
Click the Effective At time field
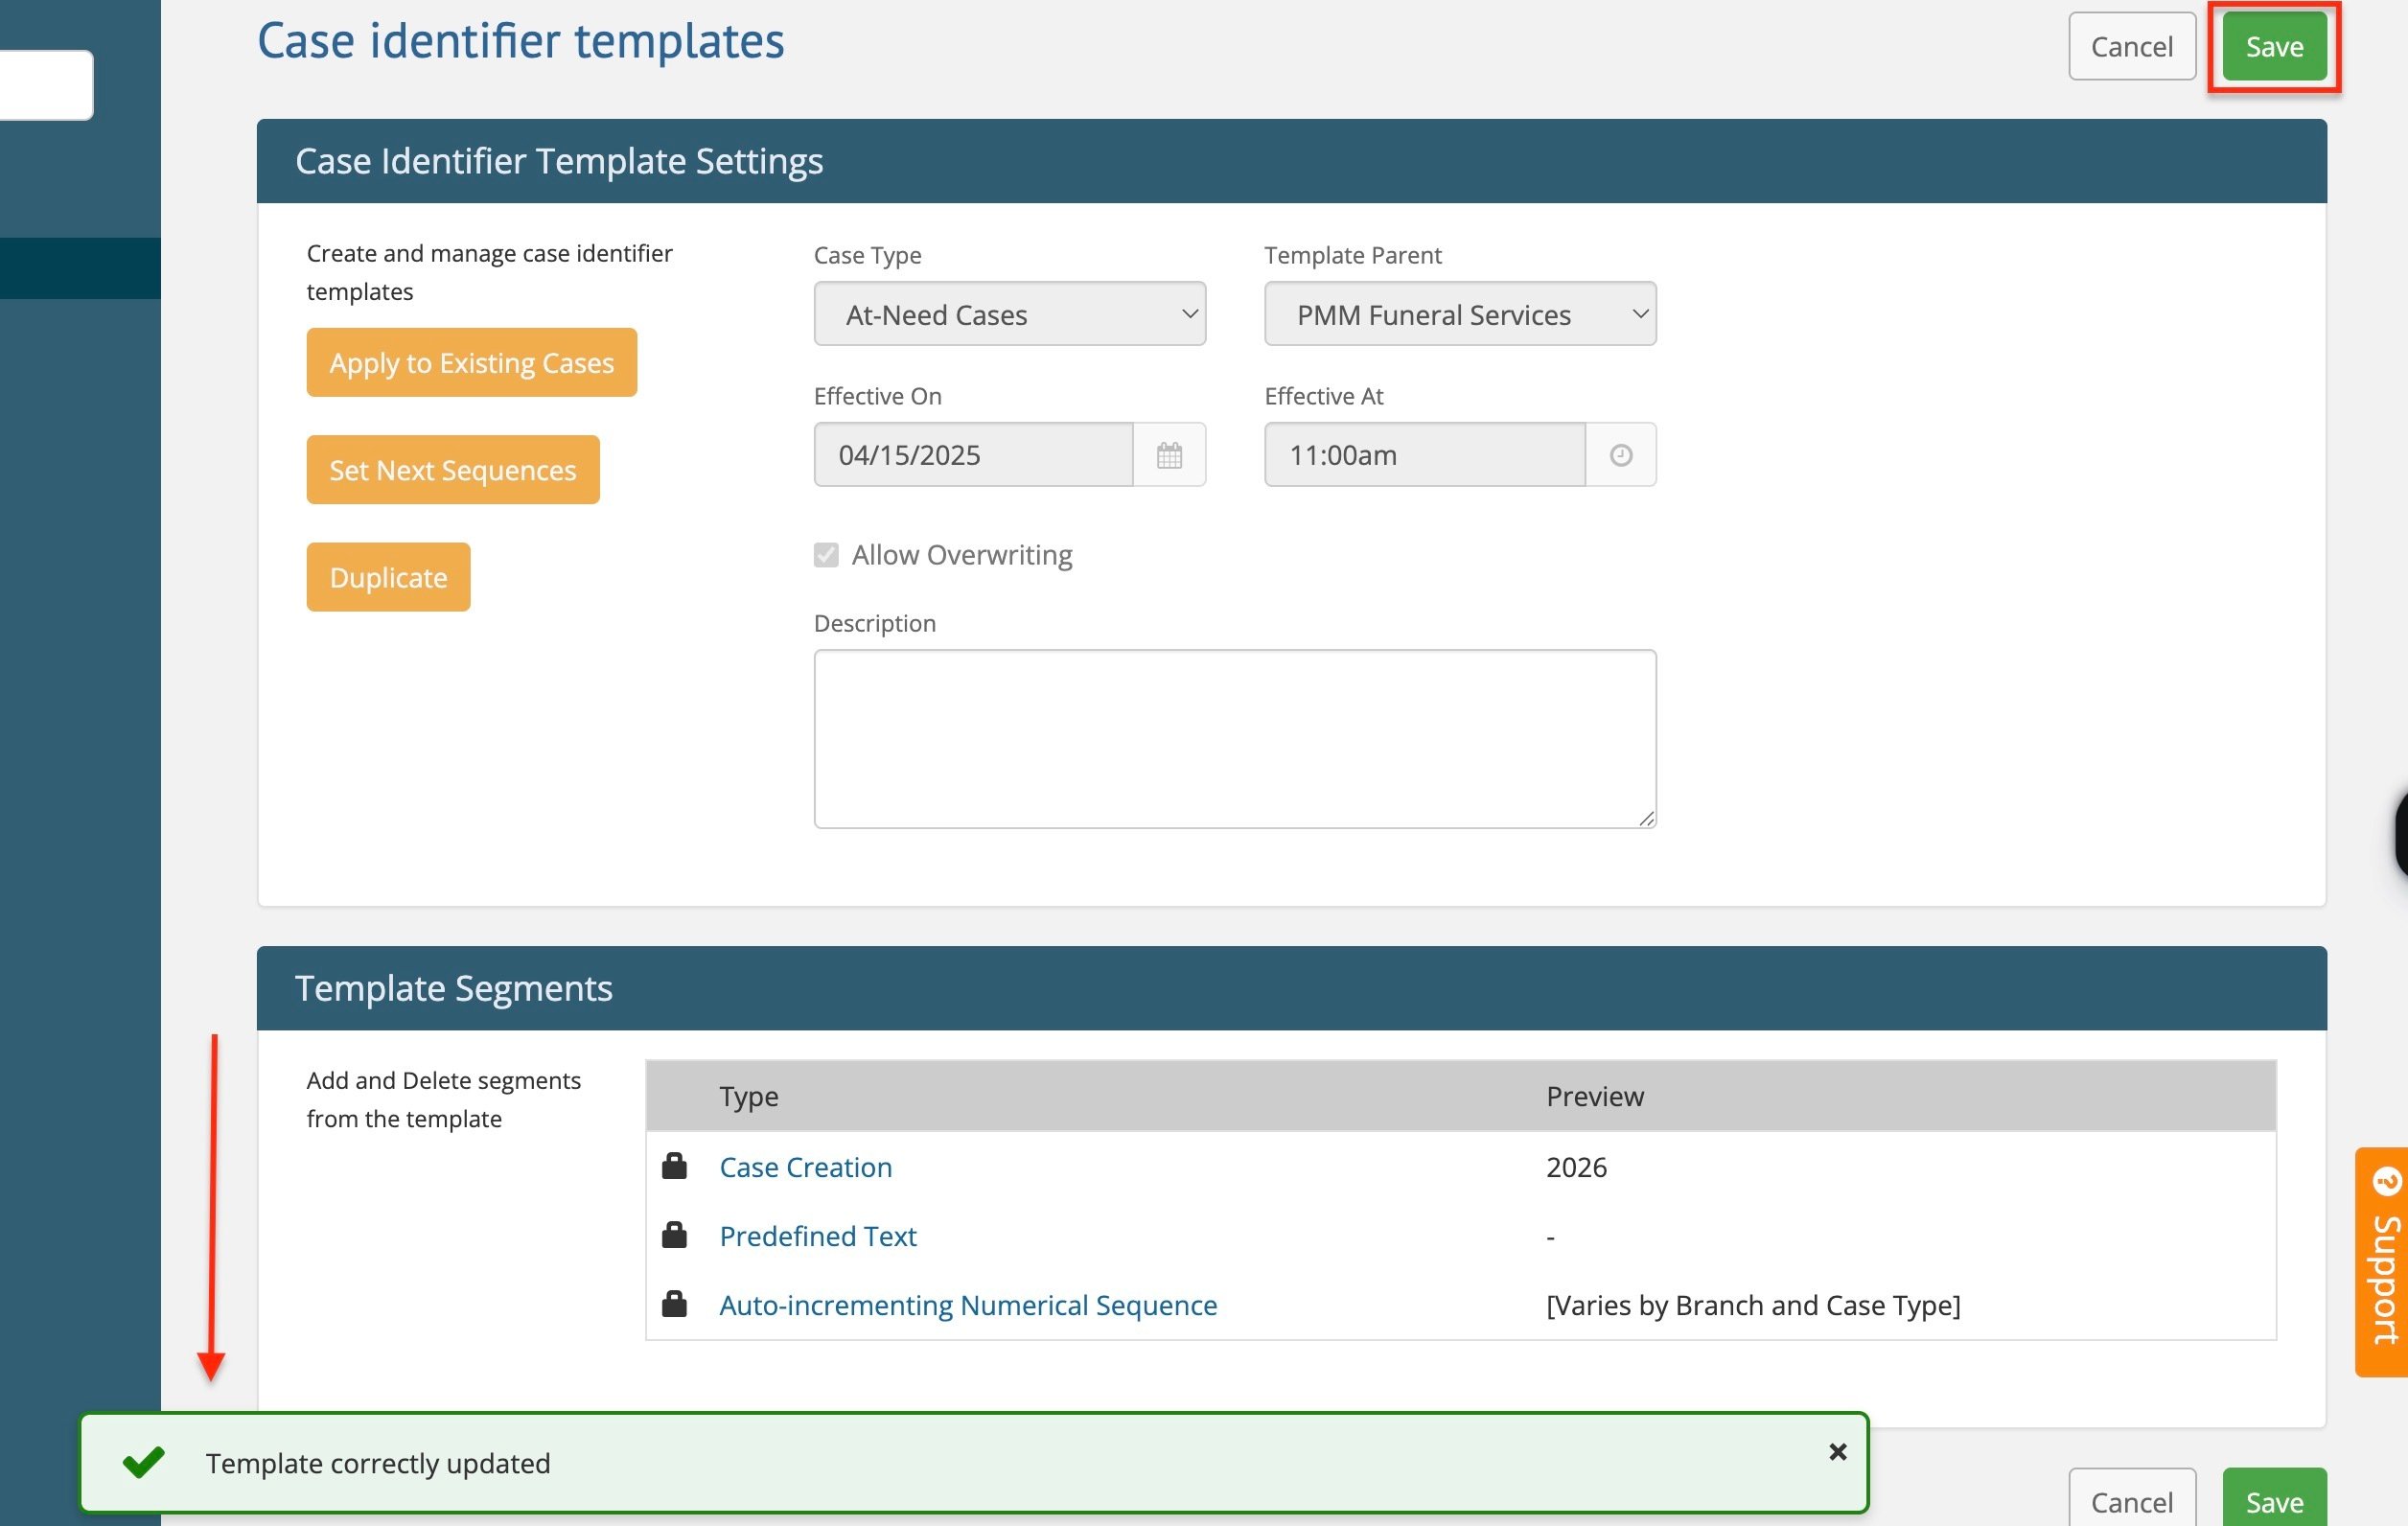(1423, 455)
